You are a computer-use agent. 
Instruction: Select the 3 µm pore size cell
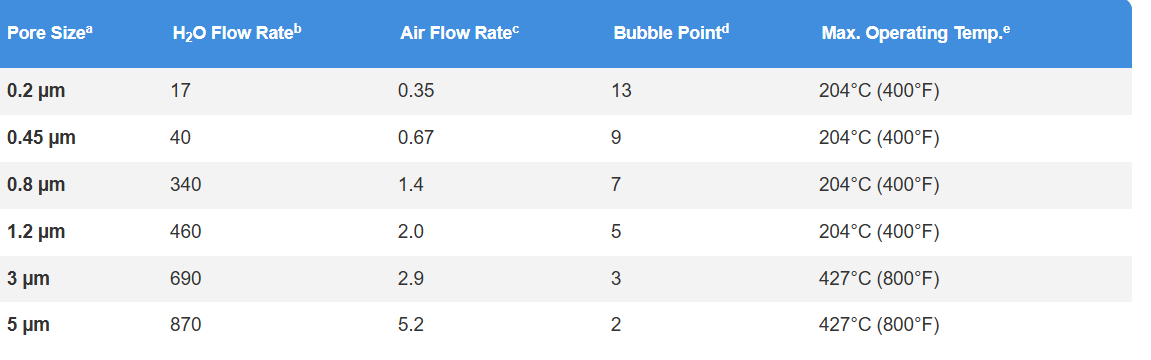click(x=29, y=279)
